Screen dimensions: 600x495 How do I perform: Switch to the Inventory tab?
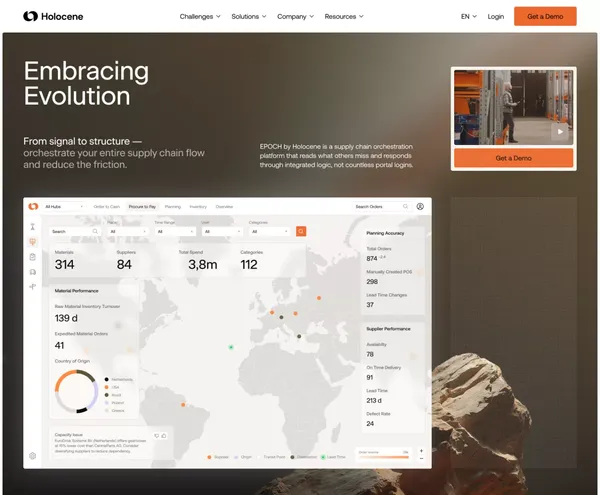198,207
